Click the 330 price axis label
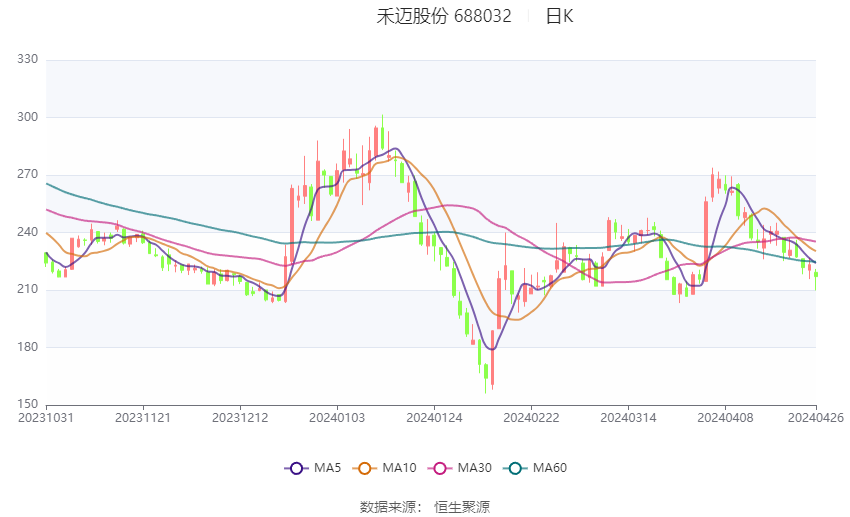This screenshot has width=850, height=517. (x=28, y=59)
